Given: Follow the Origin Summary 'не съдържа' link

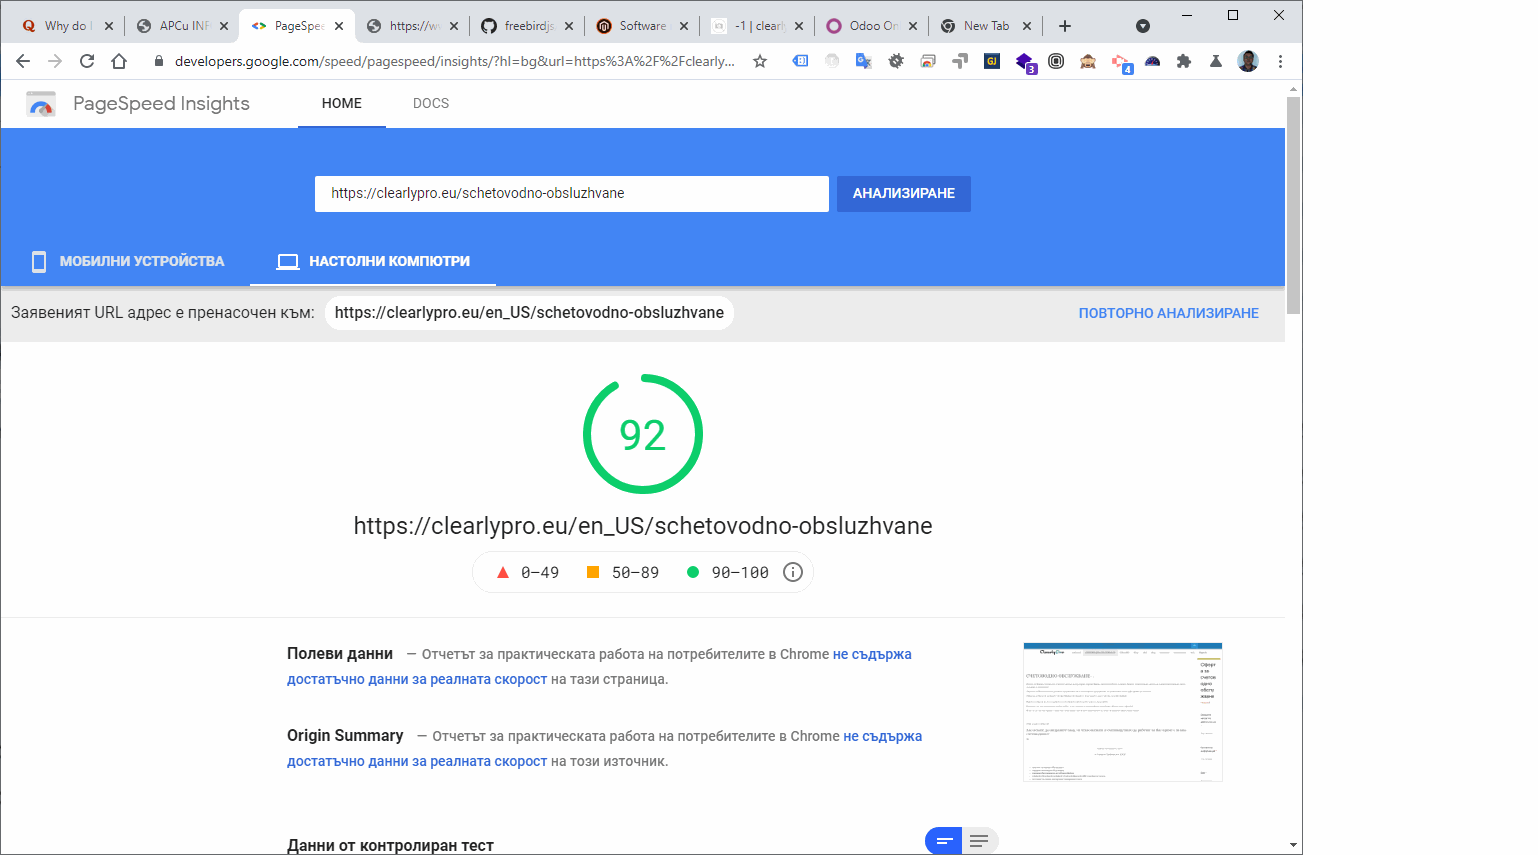Looking at the screenshot, I should coord(882,736).
